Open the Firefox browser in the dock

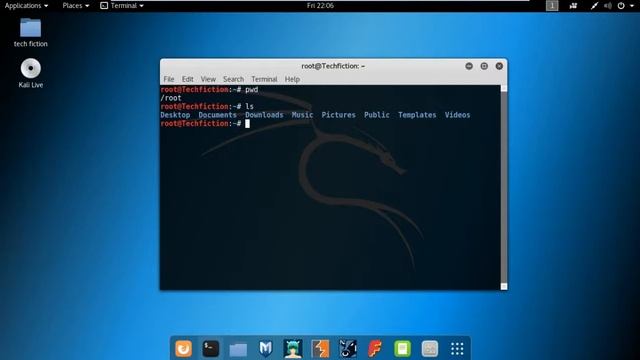tap(184, 349)
